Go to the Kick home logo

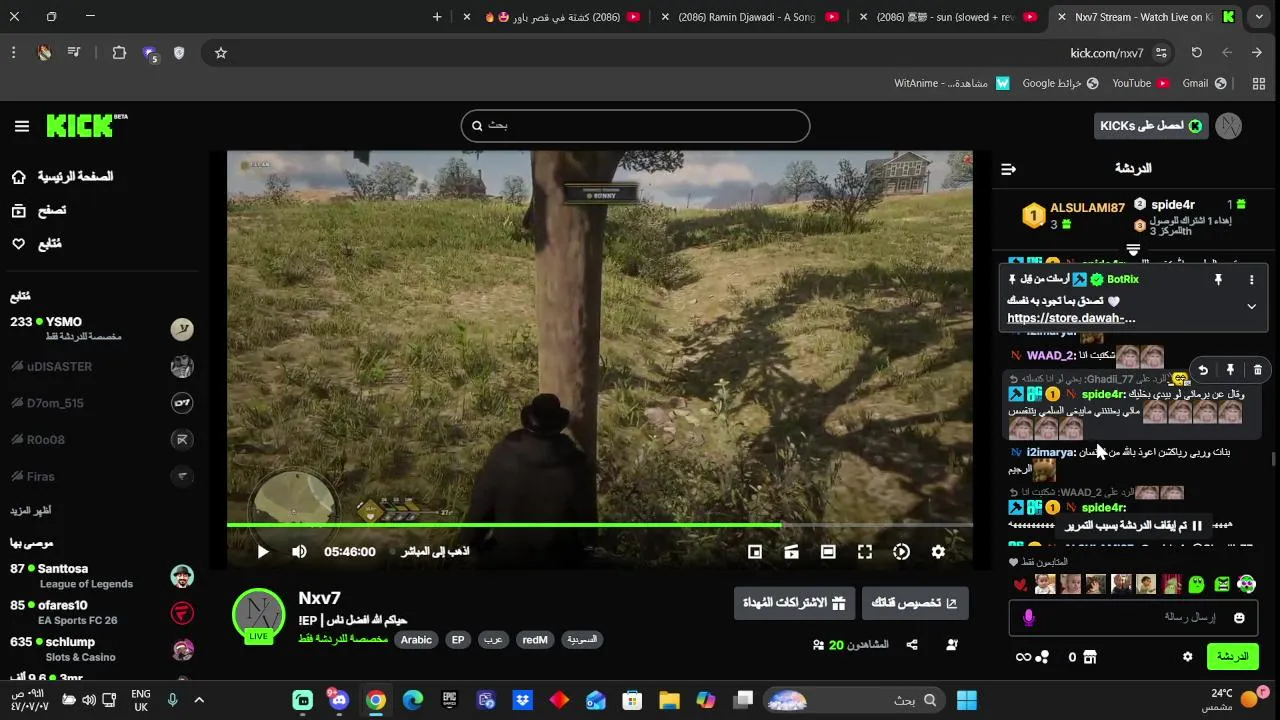click(x=86, y=125)
